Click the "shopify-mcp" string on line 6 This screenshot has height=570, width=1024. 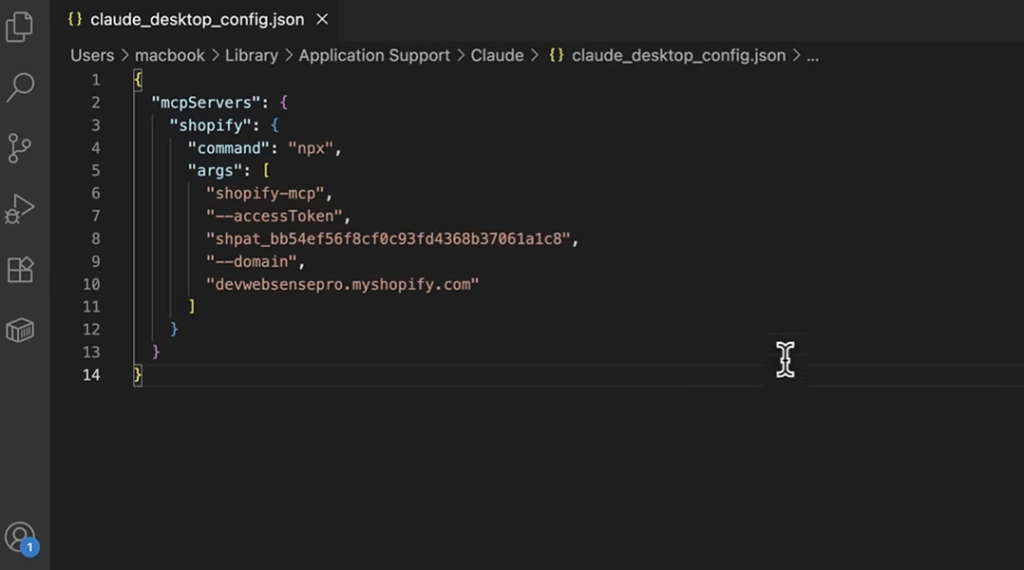pyautogui.click(x=265, y=193)
